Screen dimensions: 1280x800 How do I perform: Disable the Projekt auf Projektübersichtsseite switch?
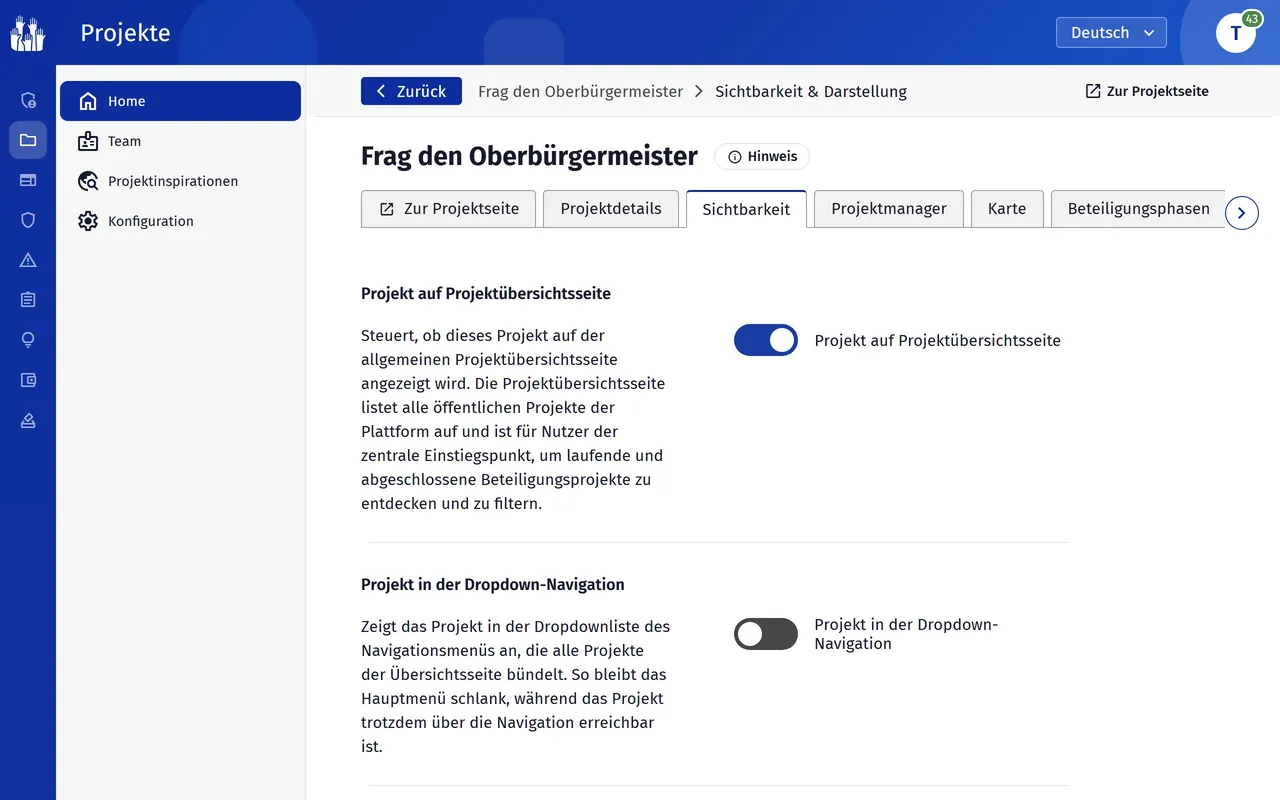[x=766, y=340]
